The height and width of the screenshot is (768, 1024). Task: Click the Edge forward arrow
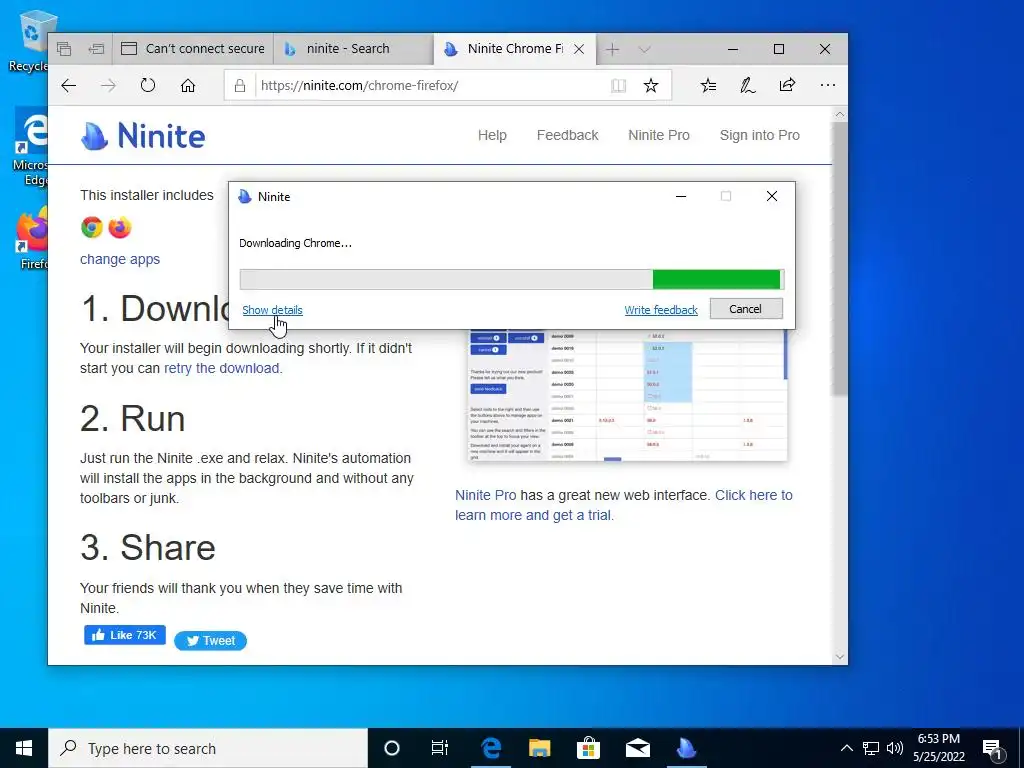[108, 86]
